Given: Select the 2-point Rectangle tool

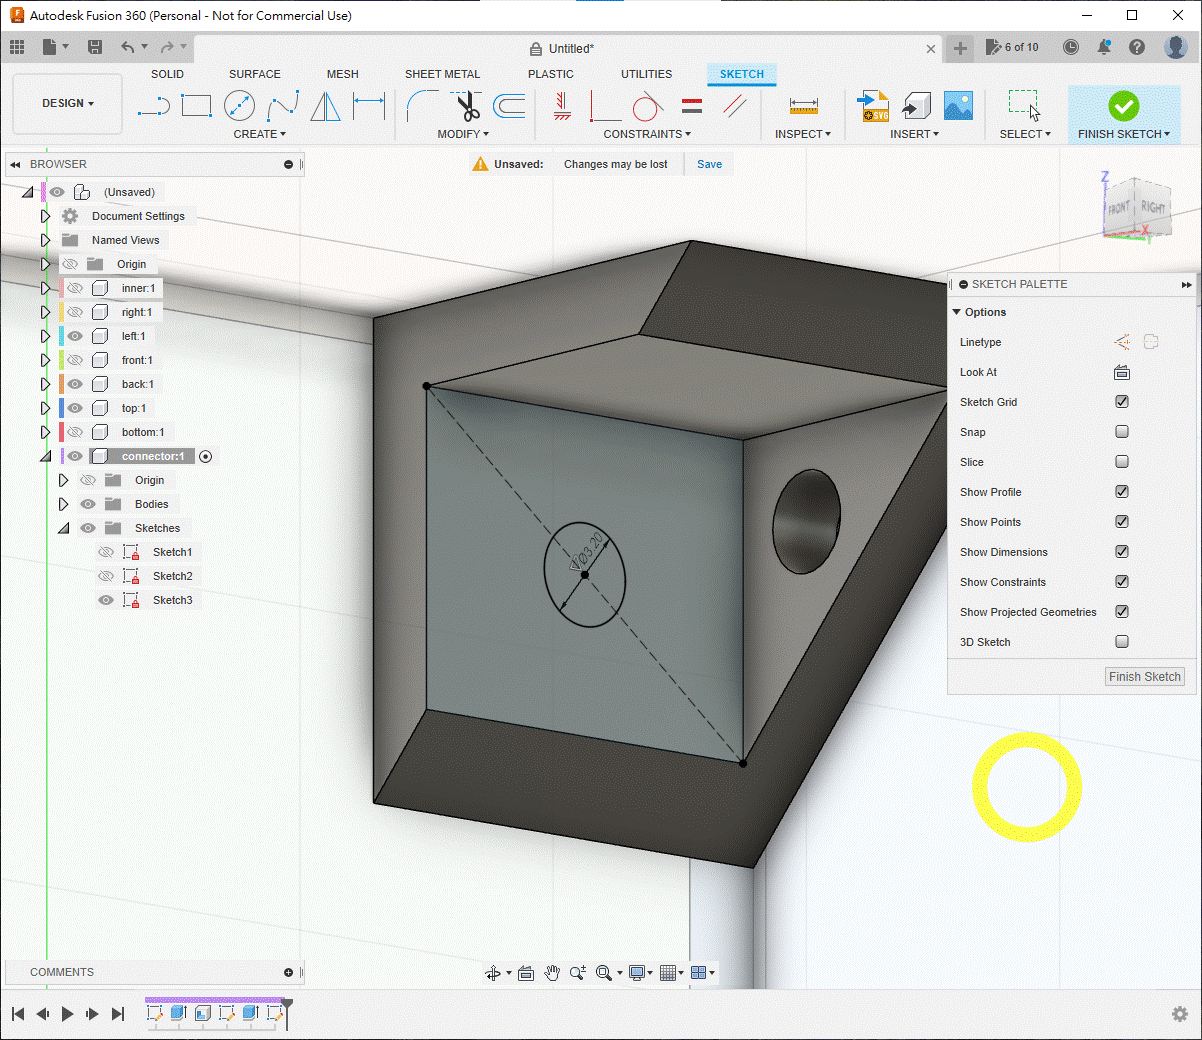Looking at the screenshot, I should click(196, 106).
